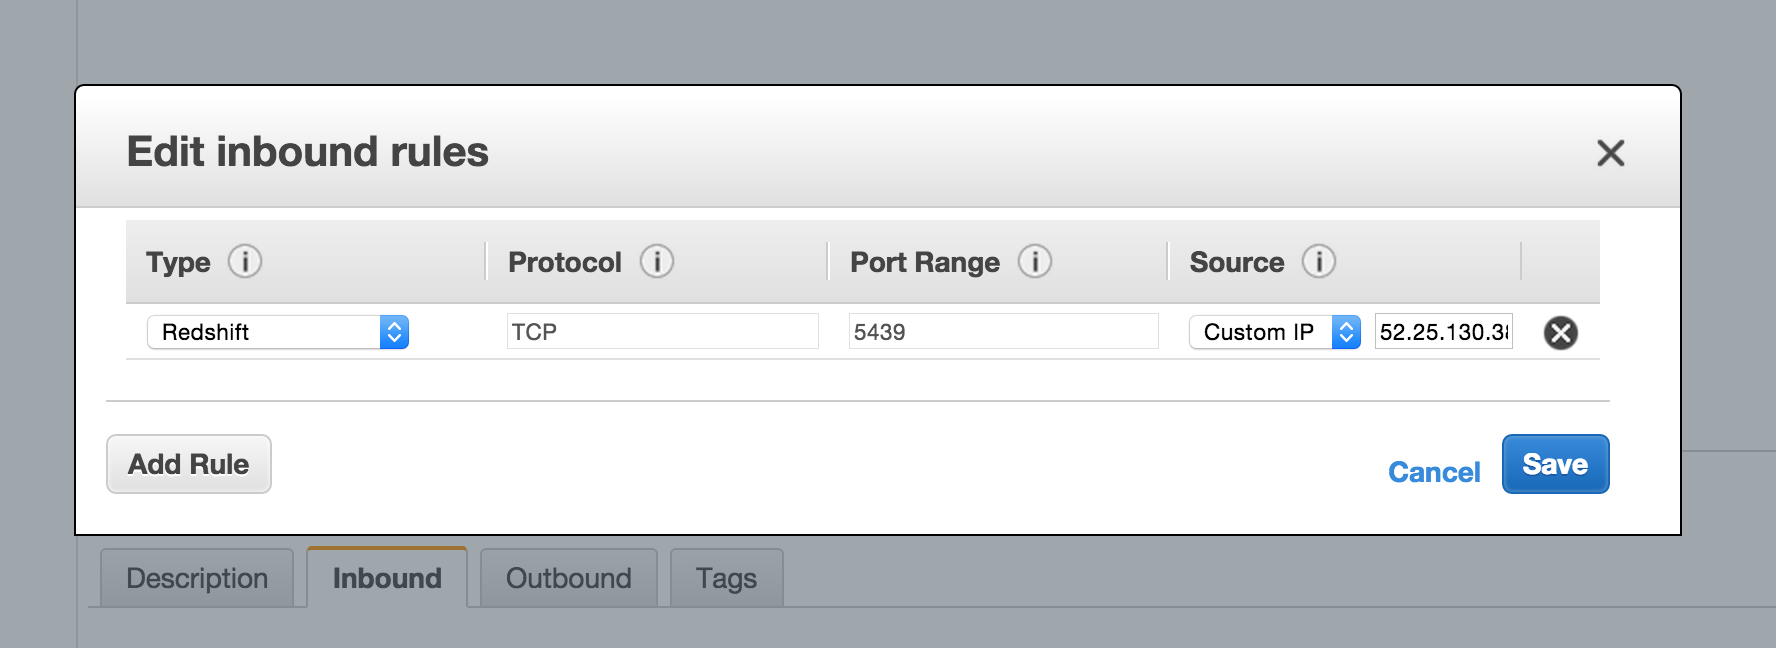Remove the Redshift rule with the X icon
This screenshot has height=648, width=1776.
pos(1561,332)
